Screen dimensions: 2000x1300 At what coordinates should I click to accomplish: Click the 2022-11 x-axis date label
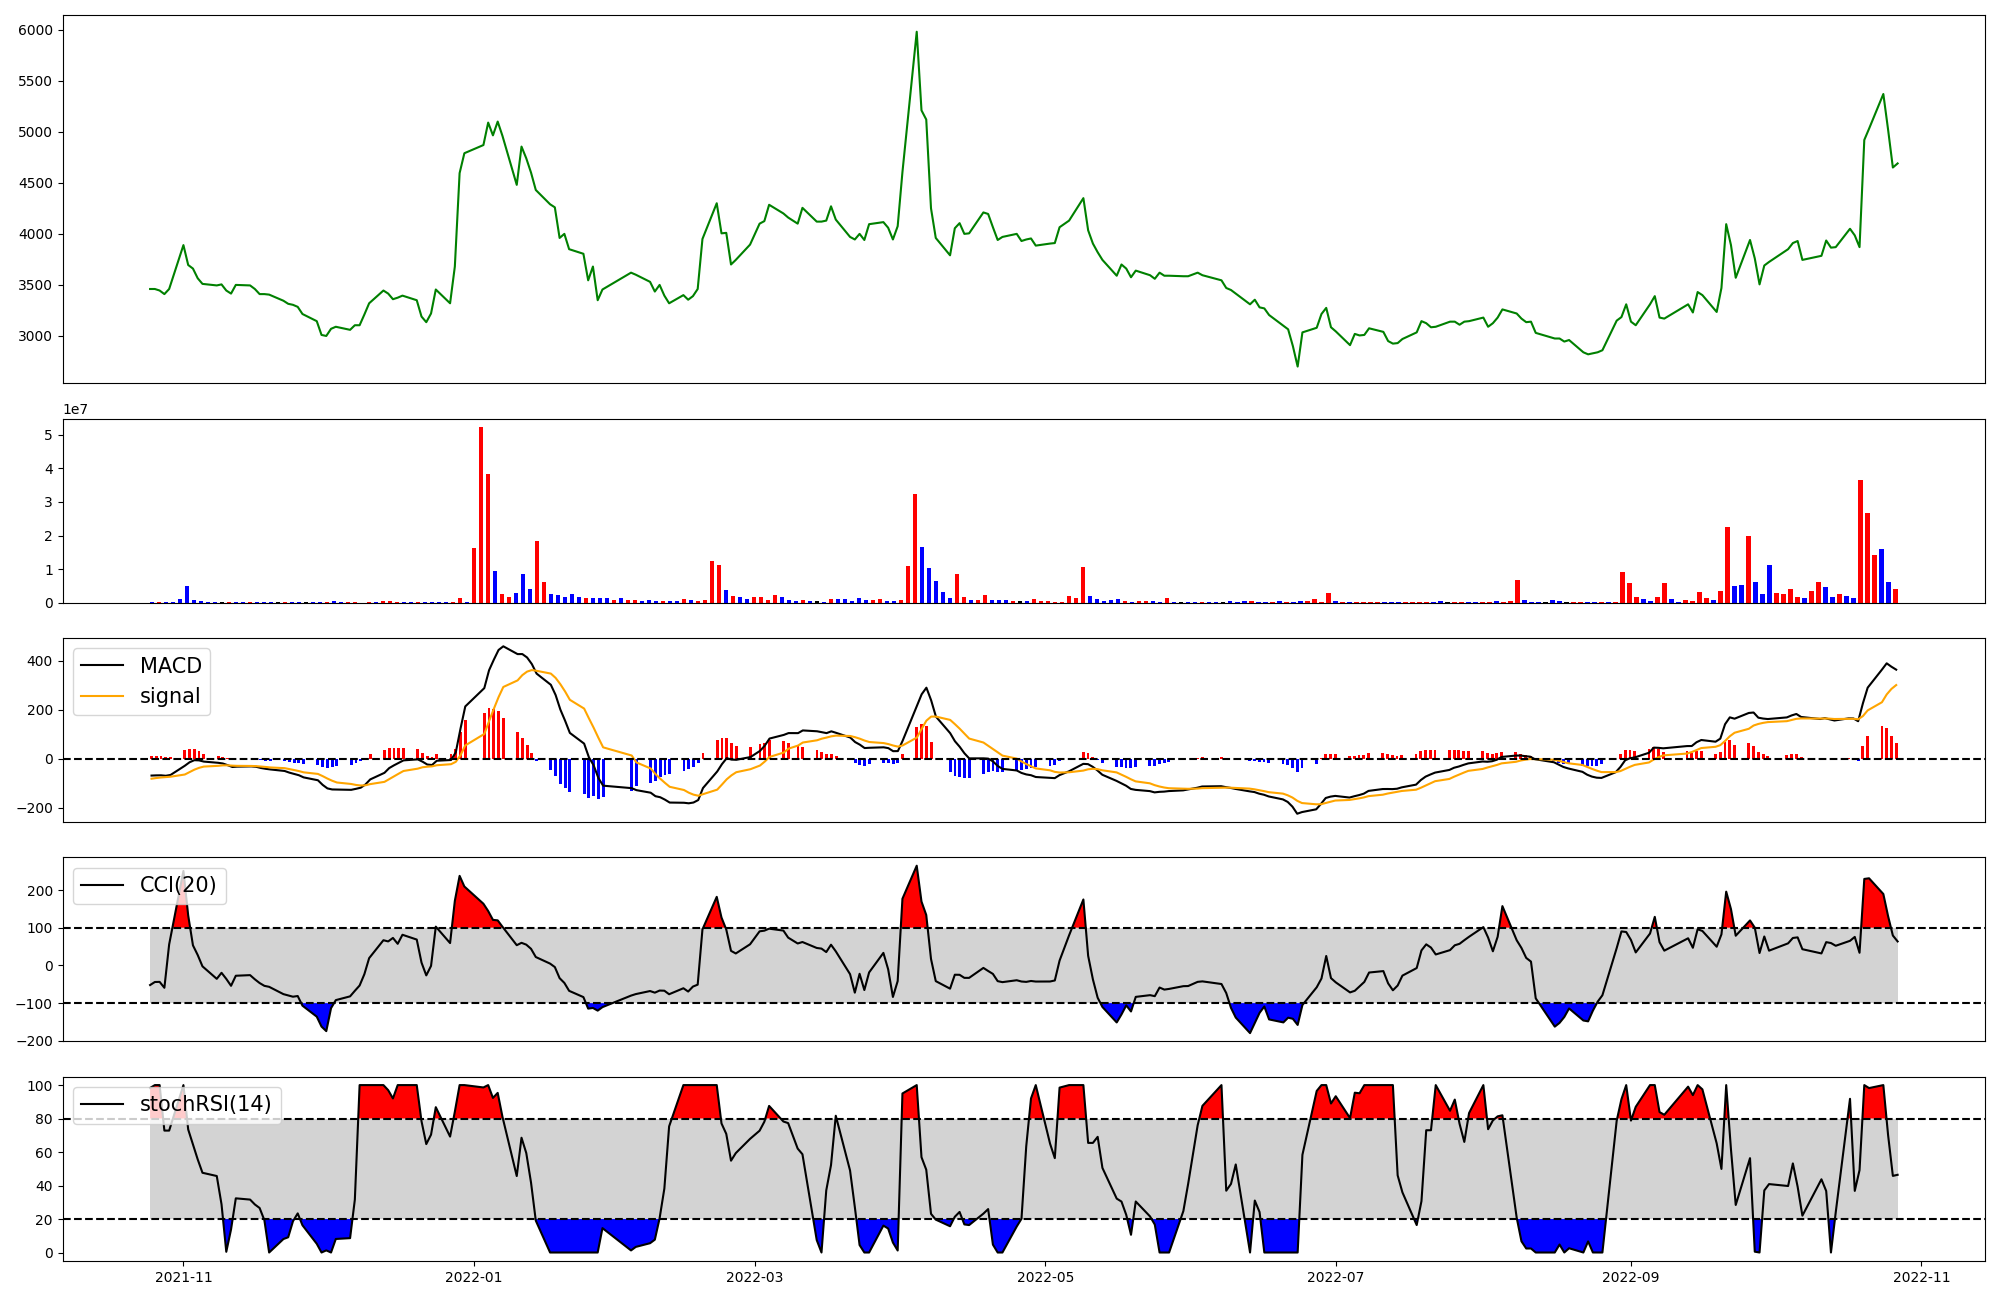tap(1921, 1277)
